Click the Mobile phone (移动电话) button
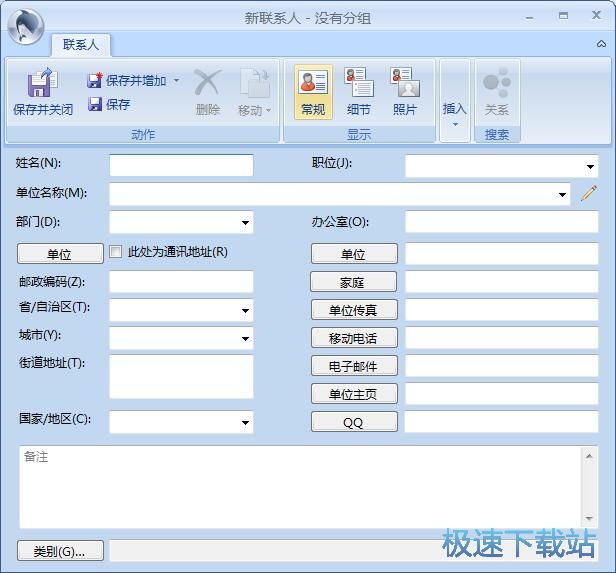 tap(354, 338)
